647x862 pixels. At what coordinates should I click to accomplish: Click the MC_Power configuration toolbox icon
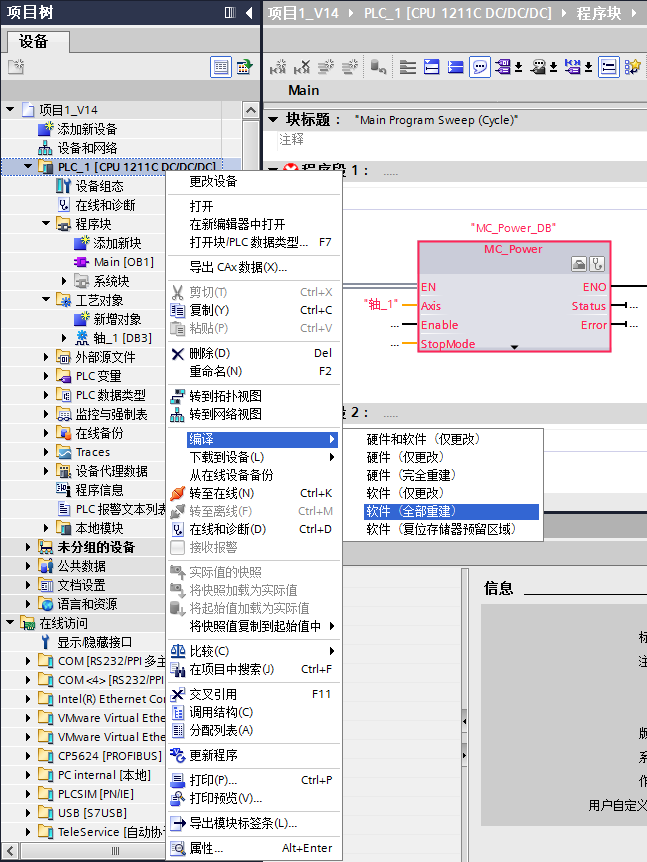579,264
